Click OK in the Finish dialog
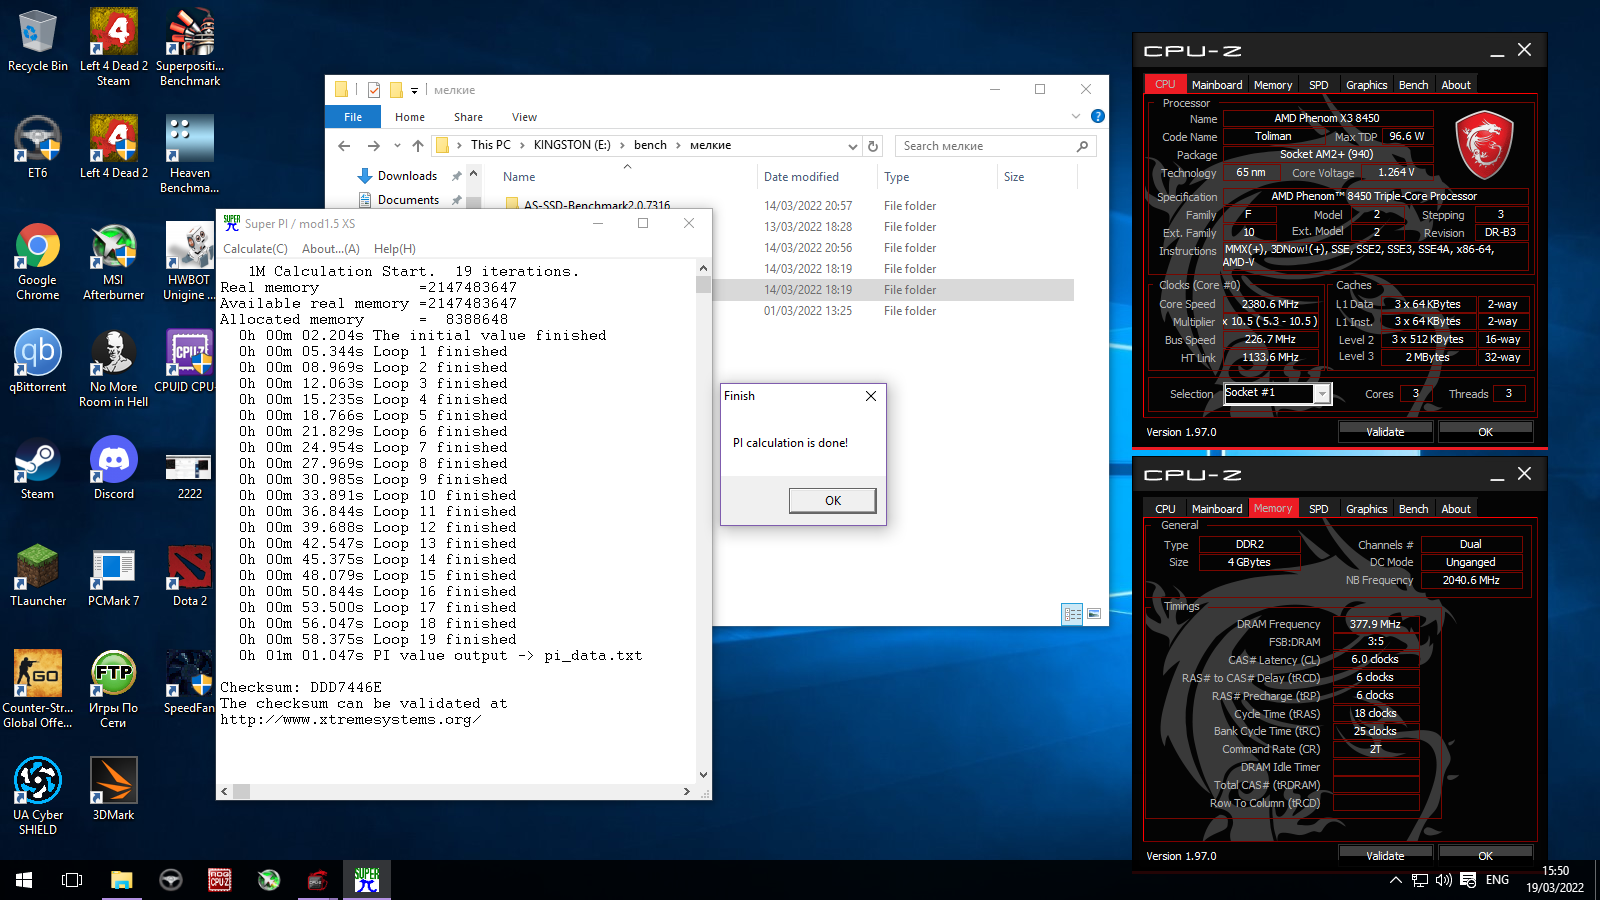The image size is (1600, 900). (832, 500)
